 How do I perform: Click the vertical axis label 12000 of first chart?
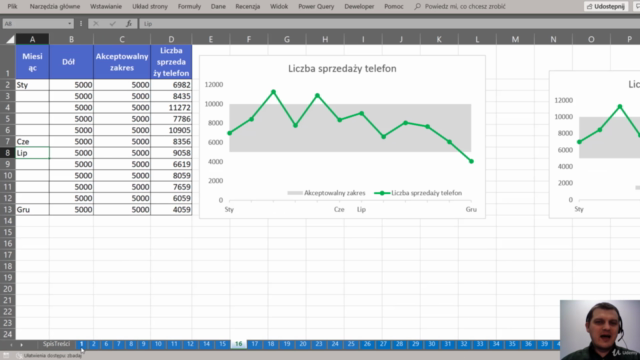(214, 84)
